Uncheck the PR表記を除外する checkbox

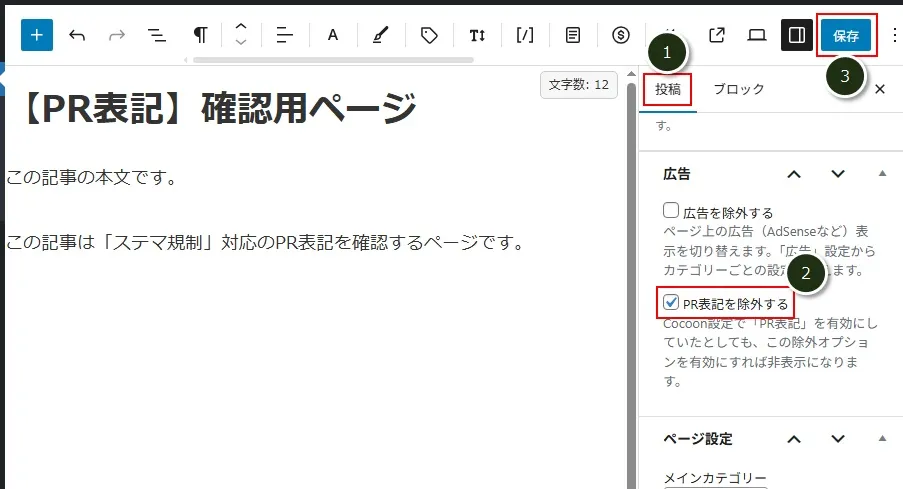click(x=672, y=302)
